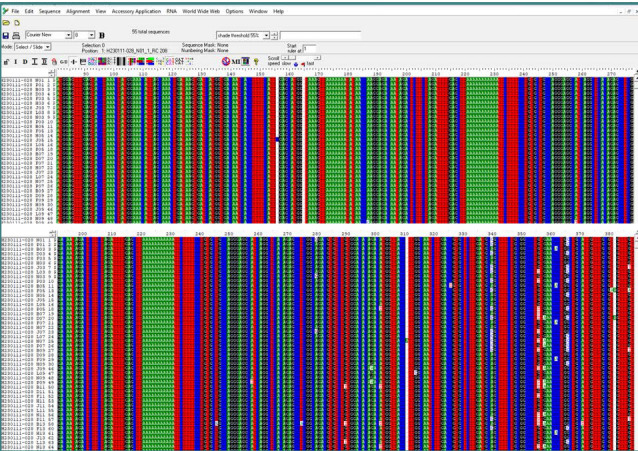Open the File menu
This screenshot has height=451, width=638.
15,11
